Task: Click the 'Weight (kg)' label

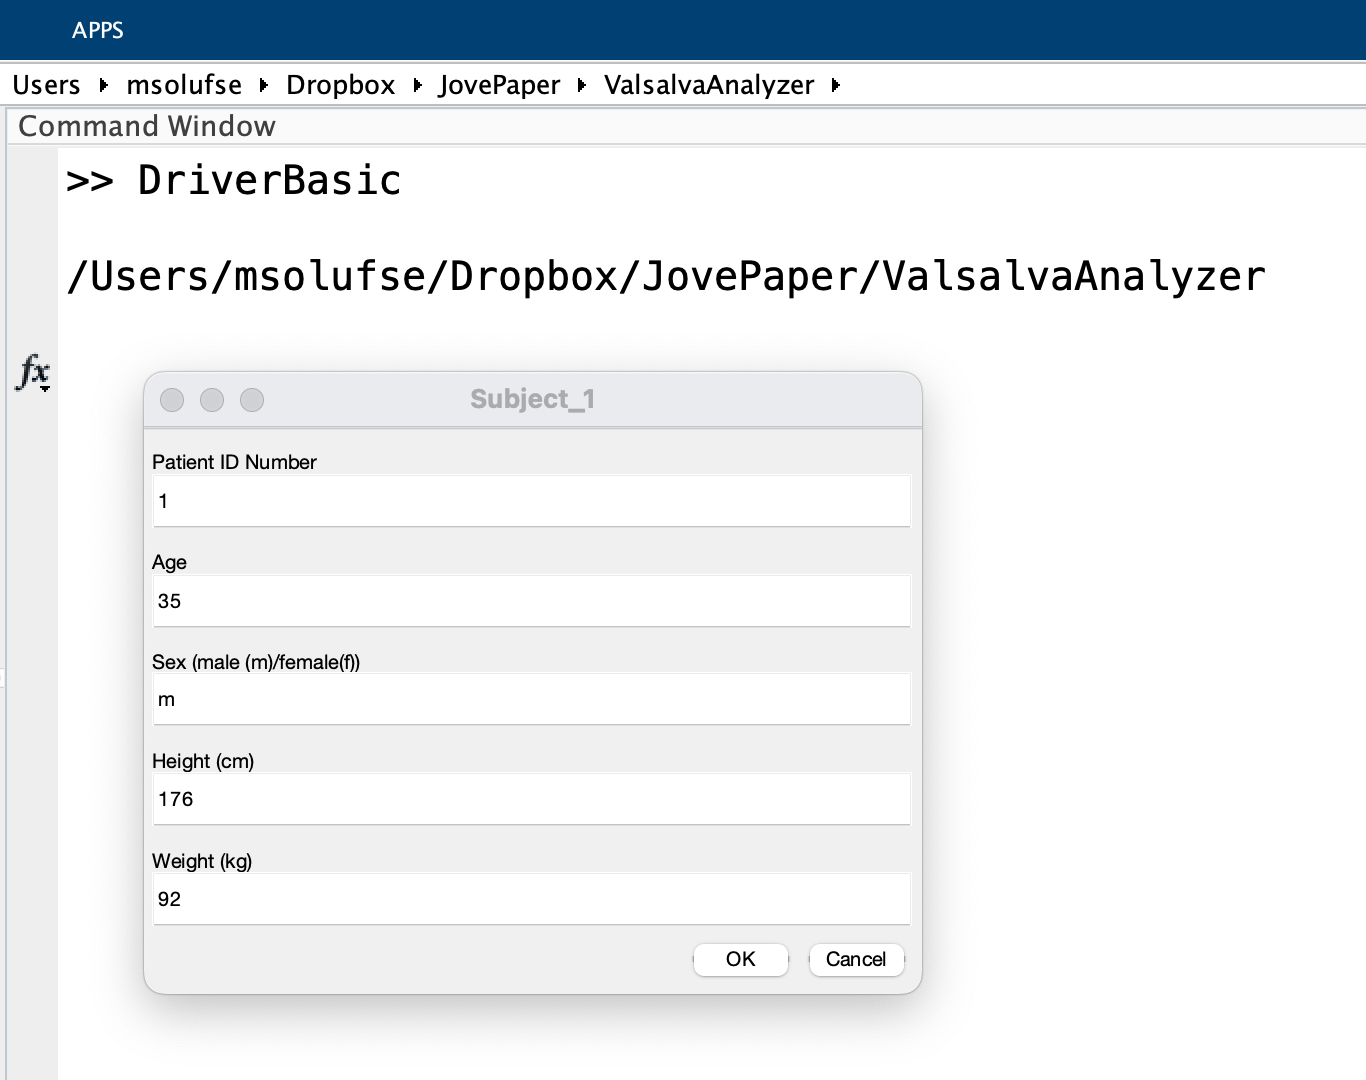Action: 202,861
